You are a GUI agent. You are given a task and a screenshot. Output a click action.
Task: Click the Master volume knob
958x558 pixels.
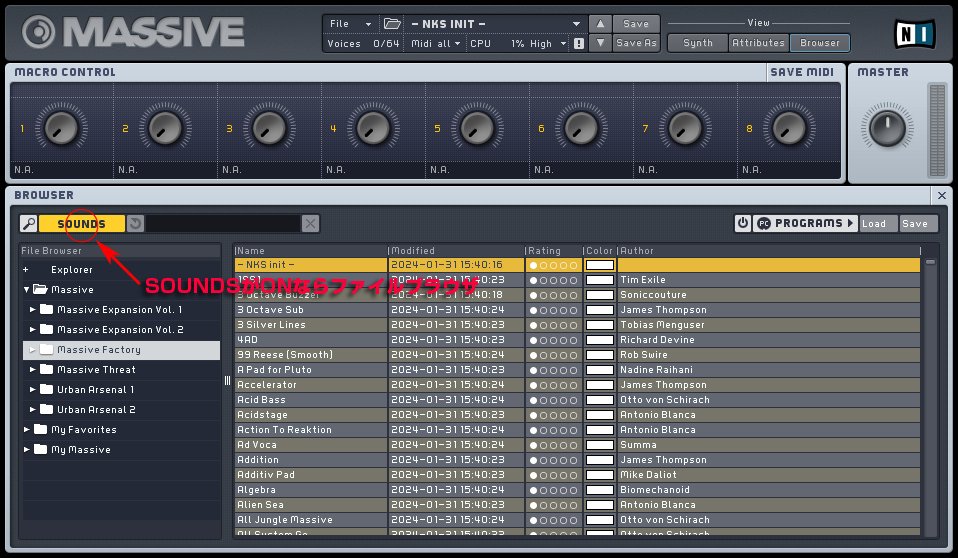point(887,128)
